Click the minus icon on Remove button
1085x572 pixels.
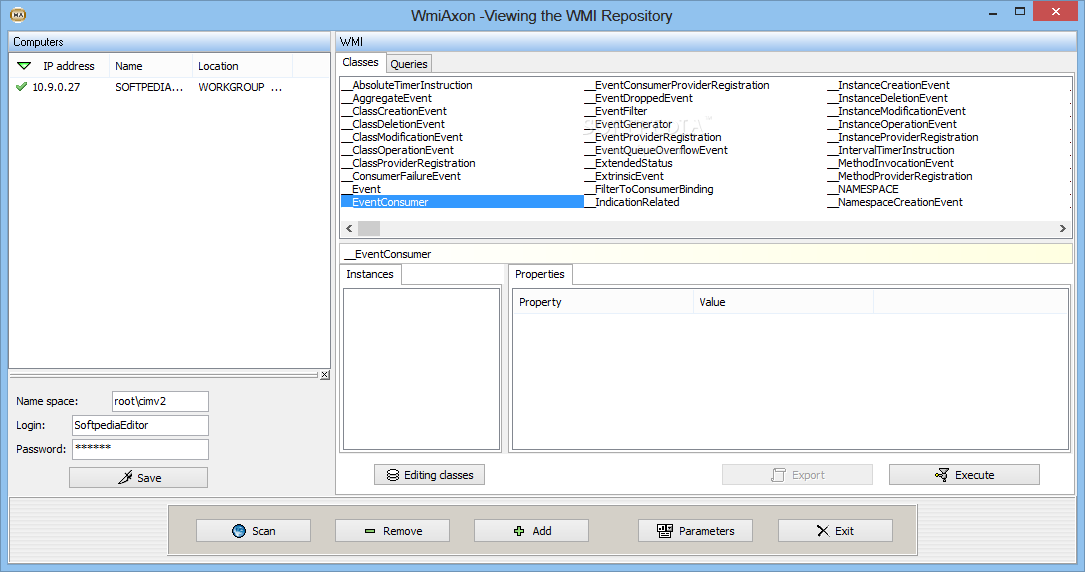coord(370,531)
